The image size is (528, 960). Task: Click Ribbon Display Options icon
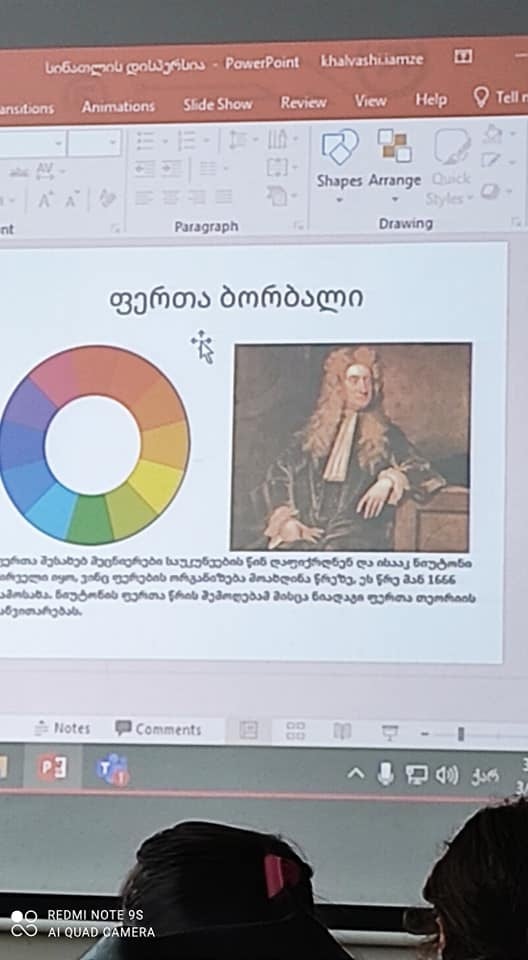tap(463, 56)
